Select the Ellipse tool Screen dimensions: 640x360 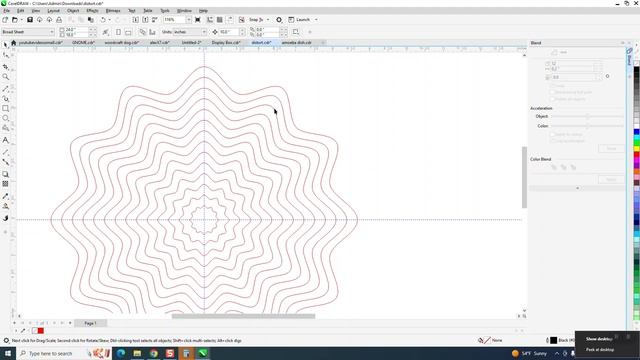coord(5,118)
